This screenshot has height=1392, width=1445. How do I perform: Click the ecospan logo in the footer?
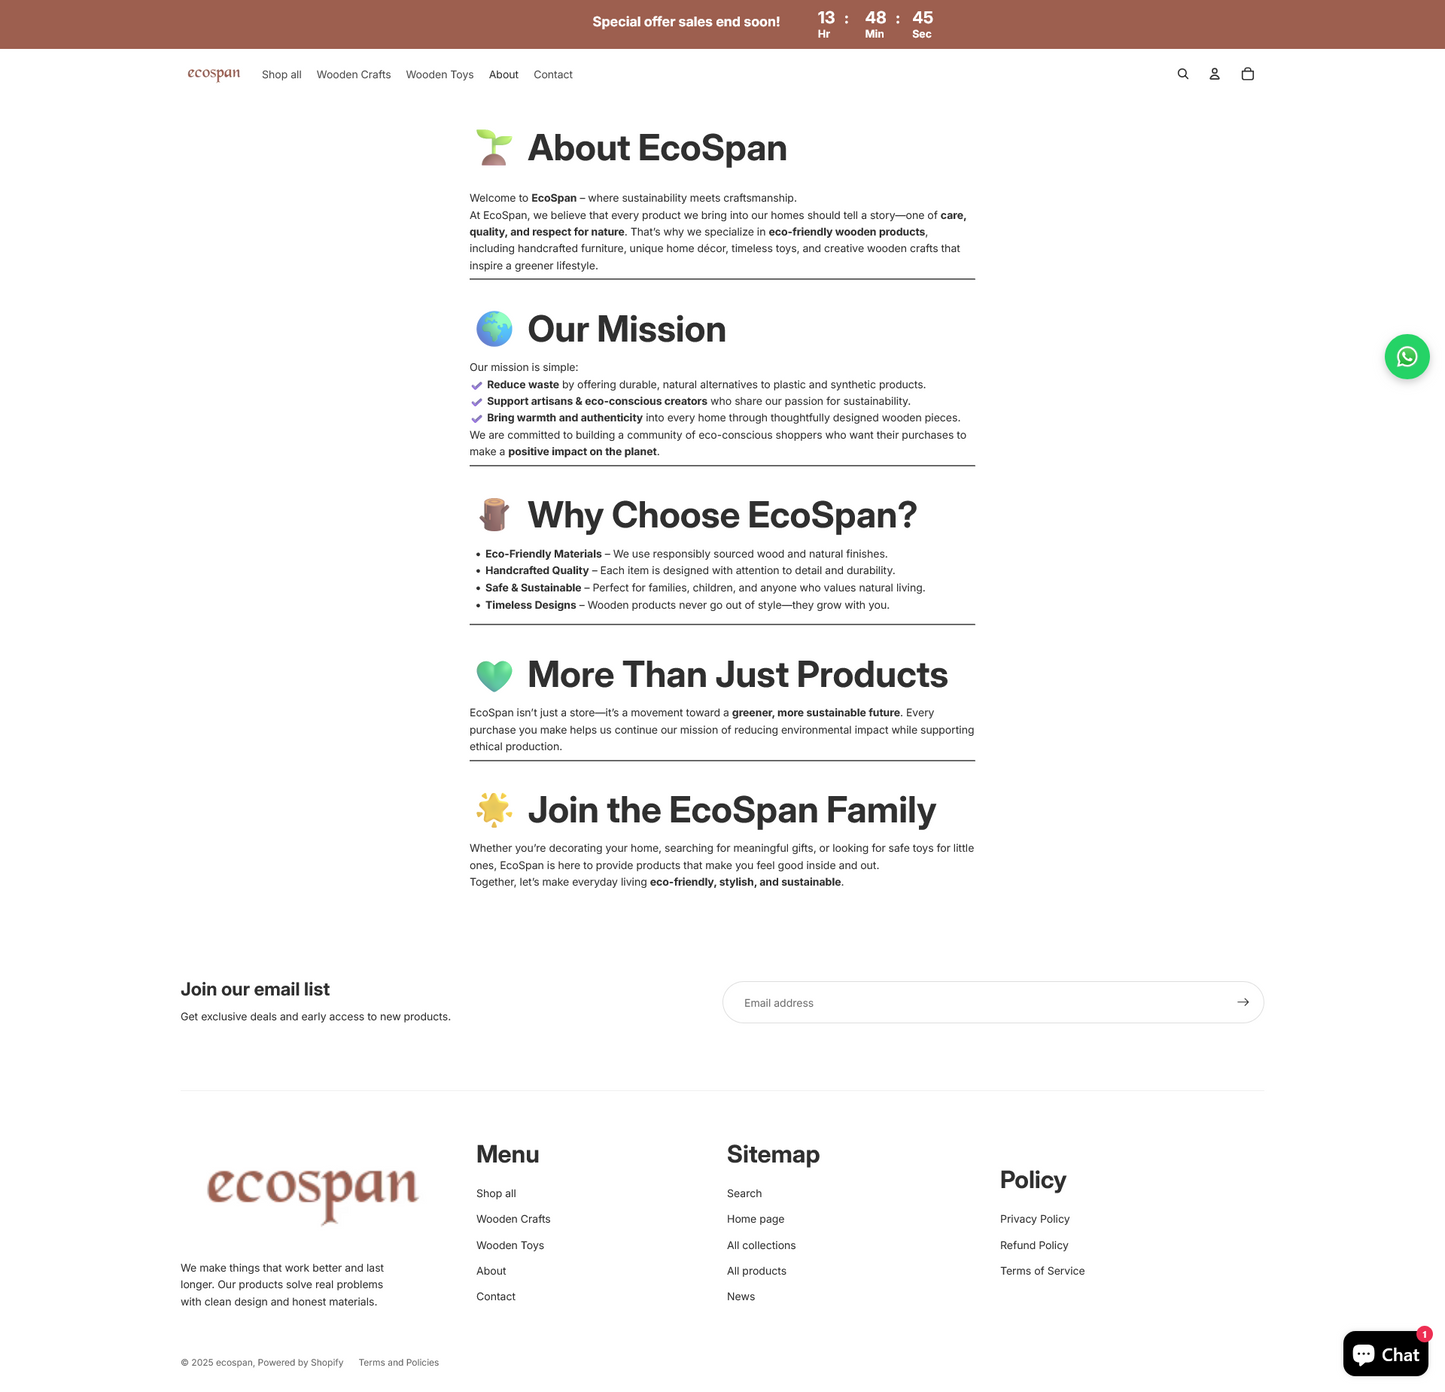point(311,1193)
